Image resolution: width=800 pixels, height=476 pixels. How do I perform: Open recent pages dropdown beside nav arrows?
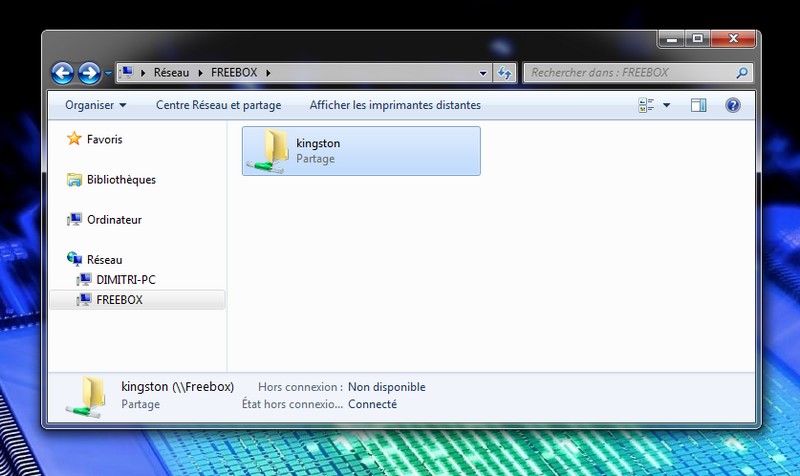click(108, 73)
